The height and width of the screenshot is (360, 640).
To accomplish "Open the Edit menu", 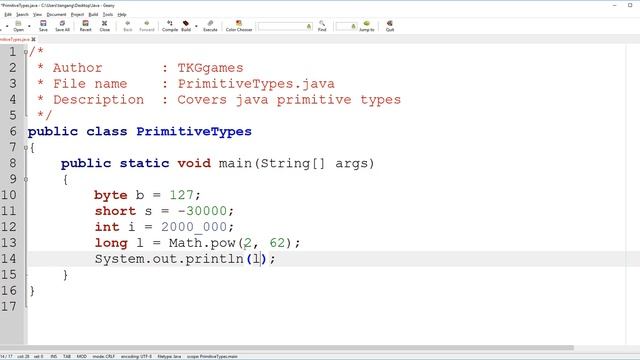I will (x=8, y=14).
